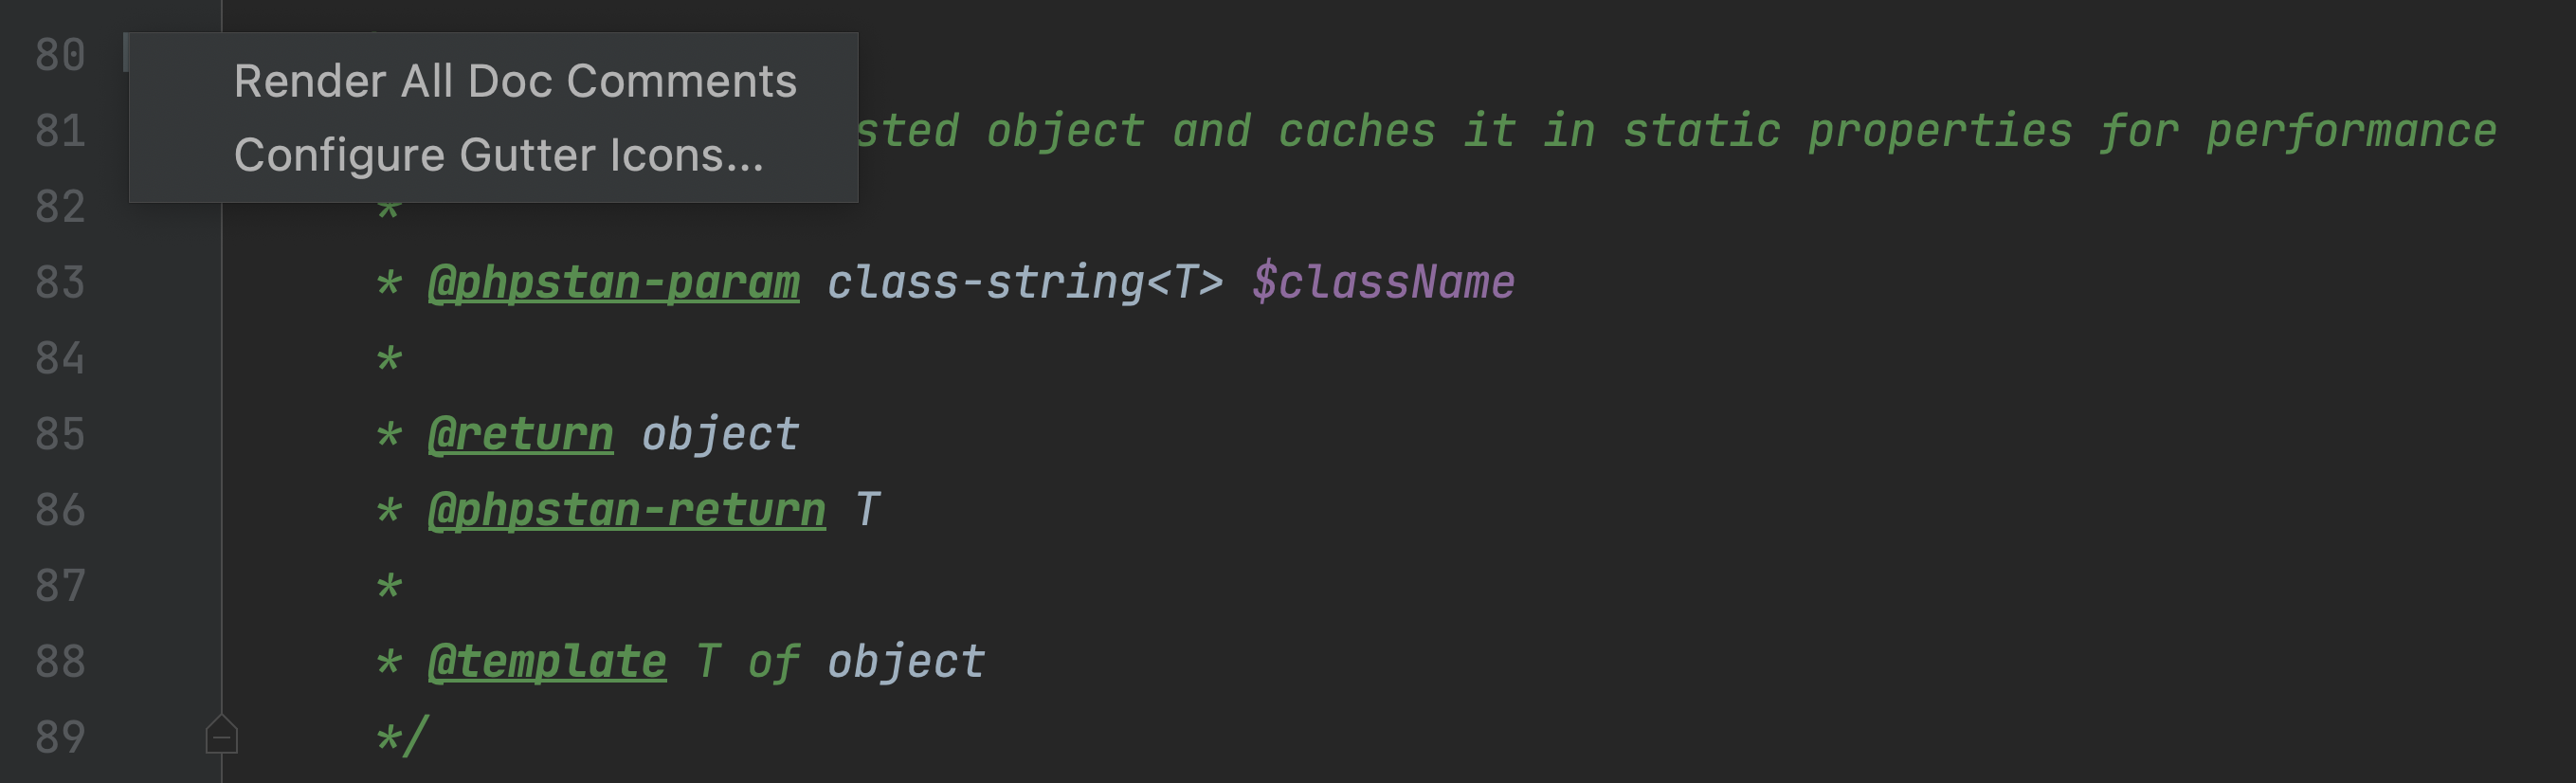2576x783 pixels.
Task: Click the @phpstan-return tag link
Action: coord(626,510)
